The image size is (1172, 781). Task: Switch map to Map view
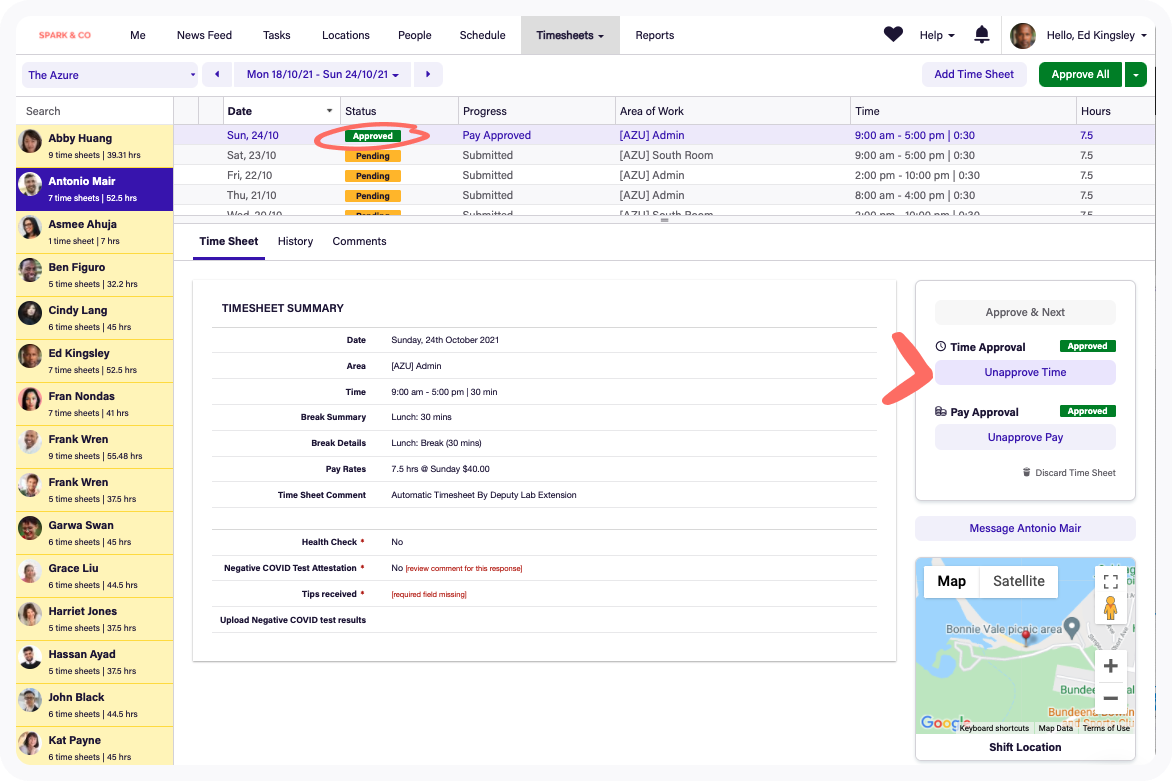[952, 581]
